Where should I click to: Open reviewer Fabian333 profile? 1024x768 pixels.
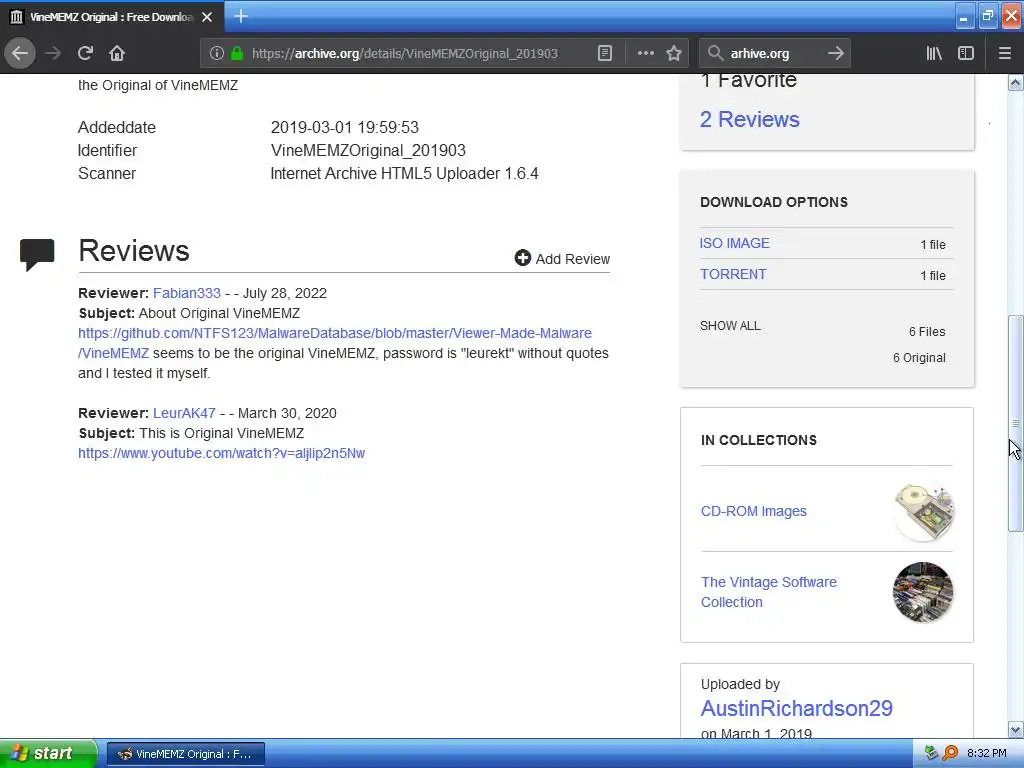(187, 293)
